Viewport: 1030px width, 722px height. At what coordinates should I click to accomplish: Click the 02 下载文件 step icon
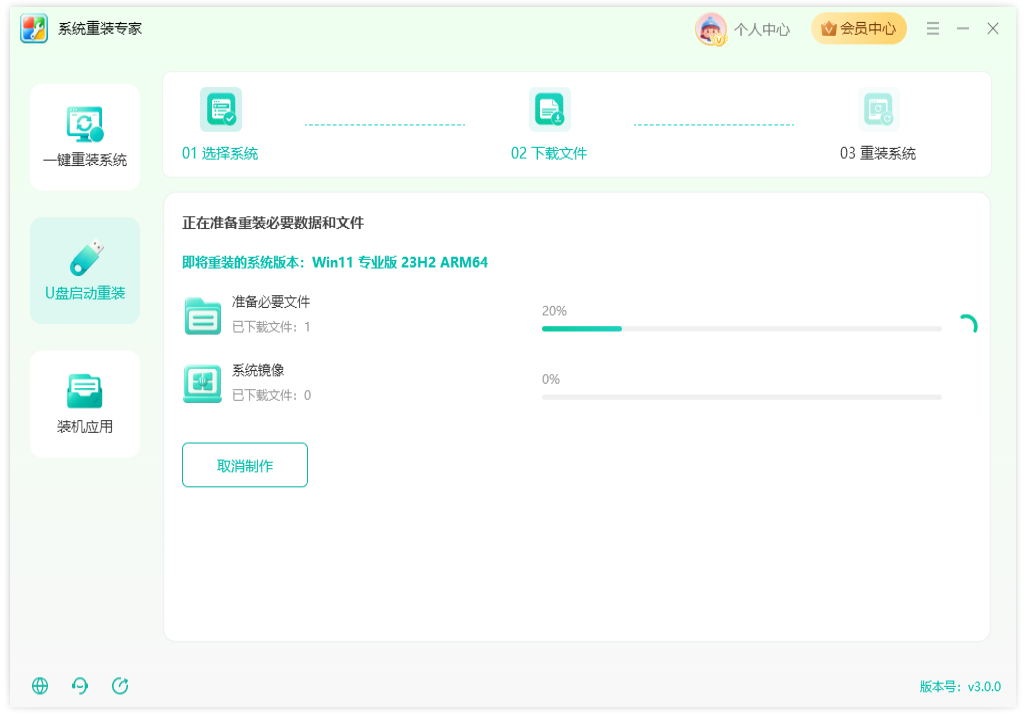click(x=550, y=110)
